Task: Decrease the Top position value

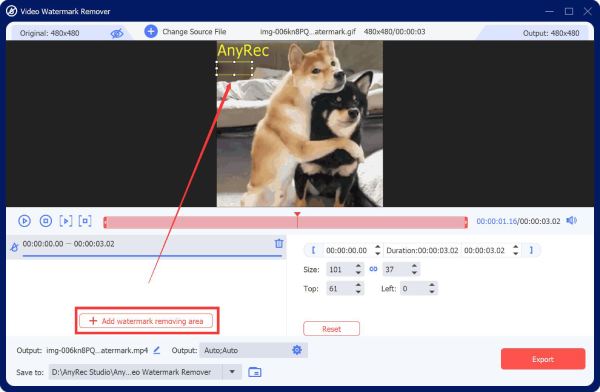Action: pos(358,292)
